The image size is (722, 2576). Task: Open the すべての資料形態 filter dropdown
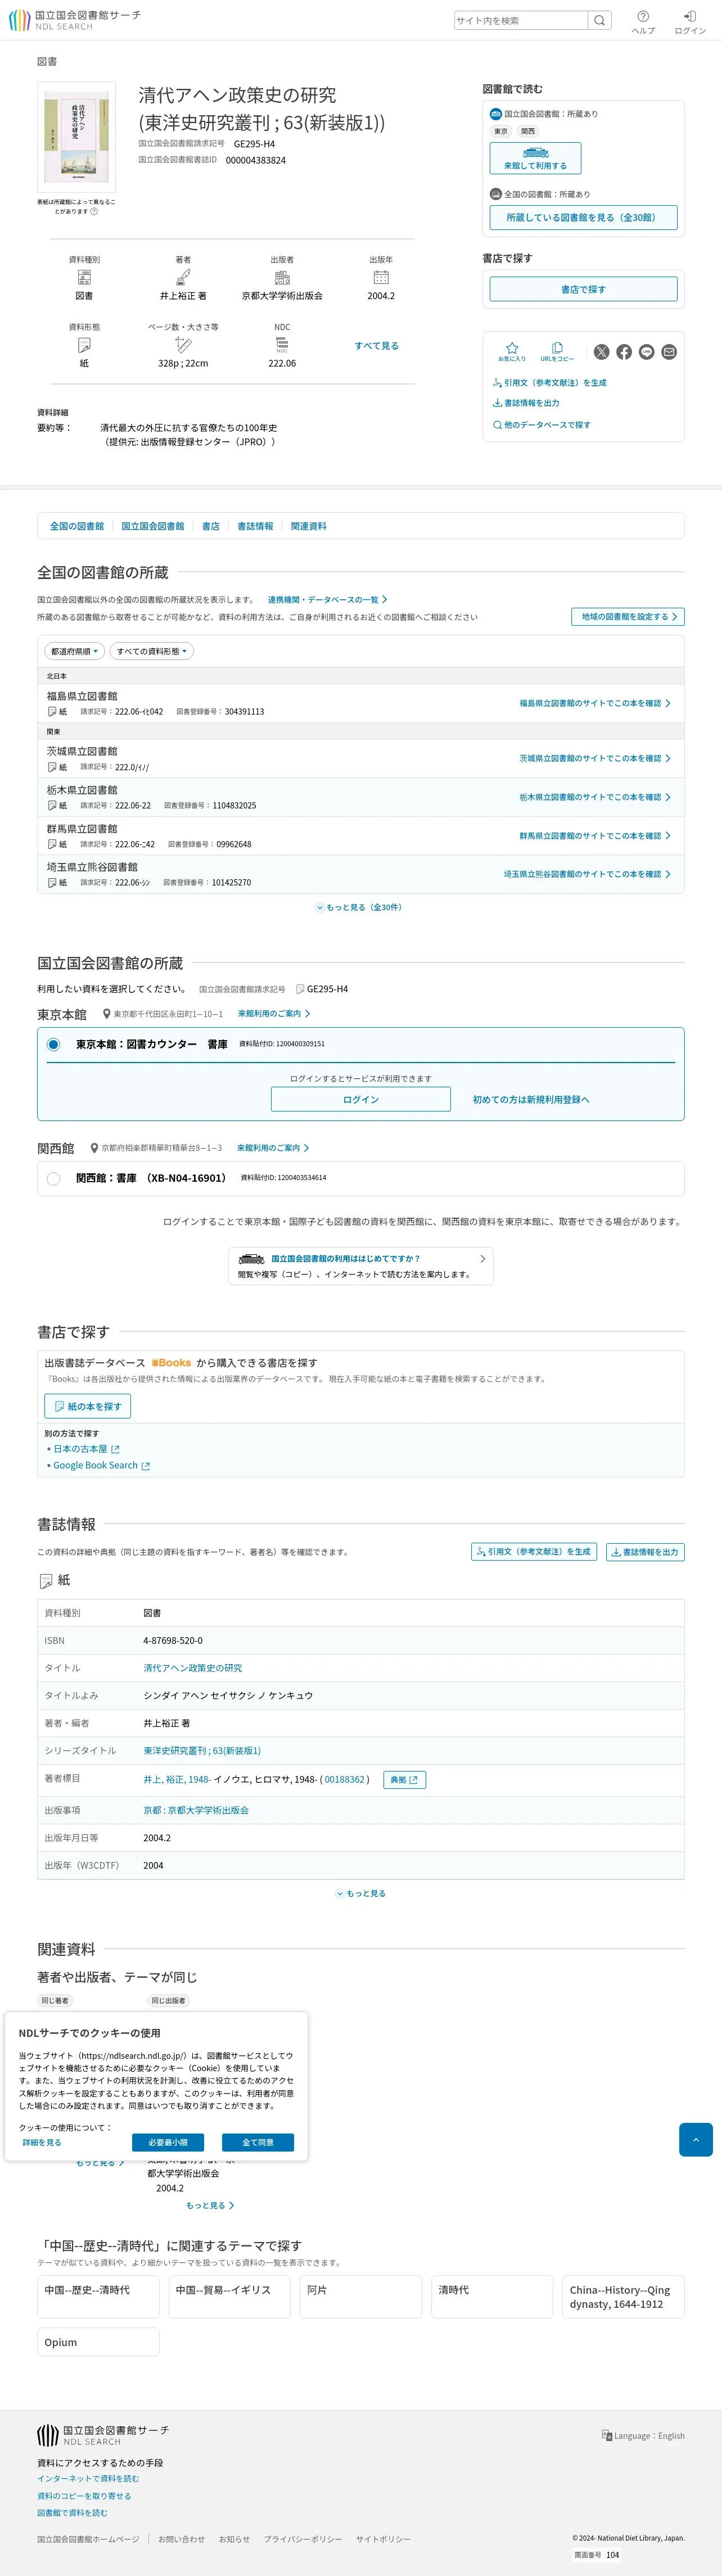click(x=151, y=651)
